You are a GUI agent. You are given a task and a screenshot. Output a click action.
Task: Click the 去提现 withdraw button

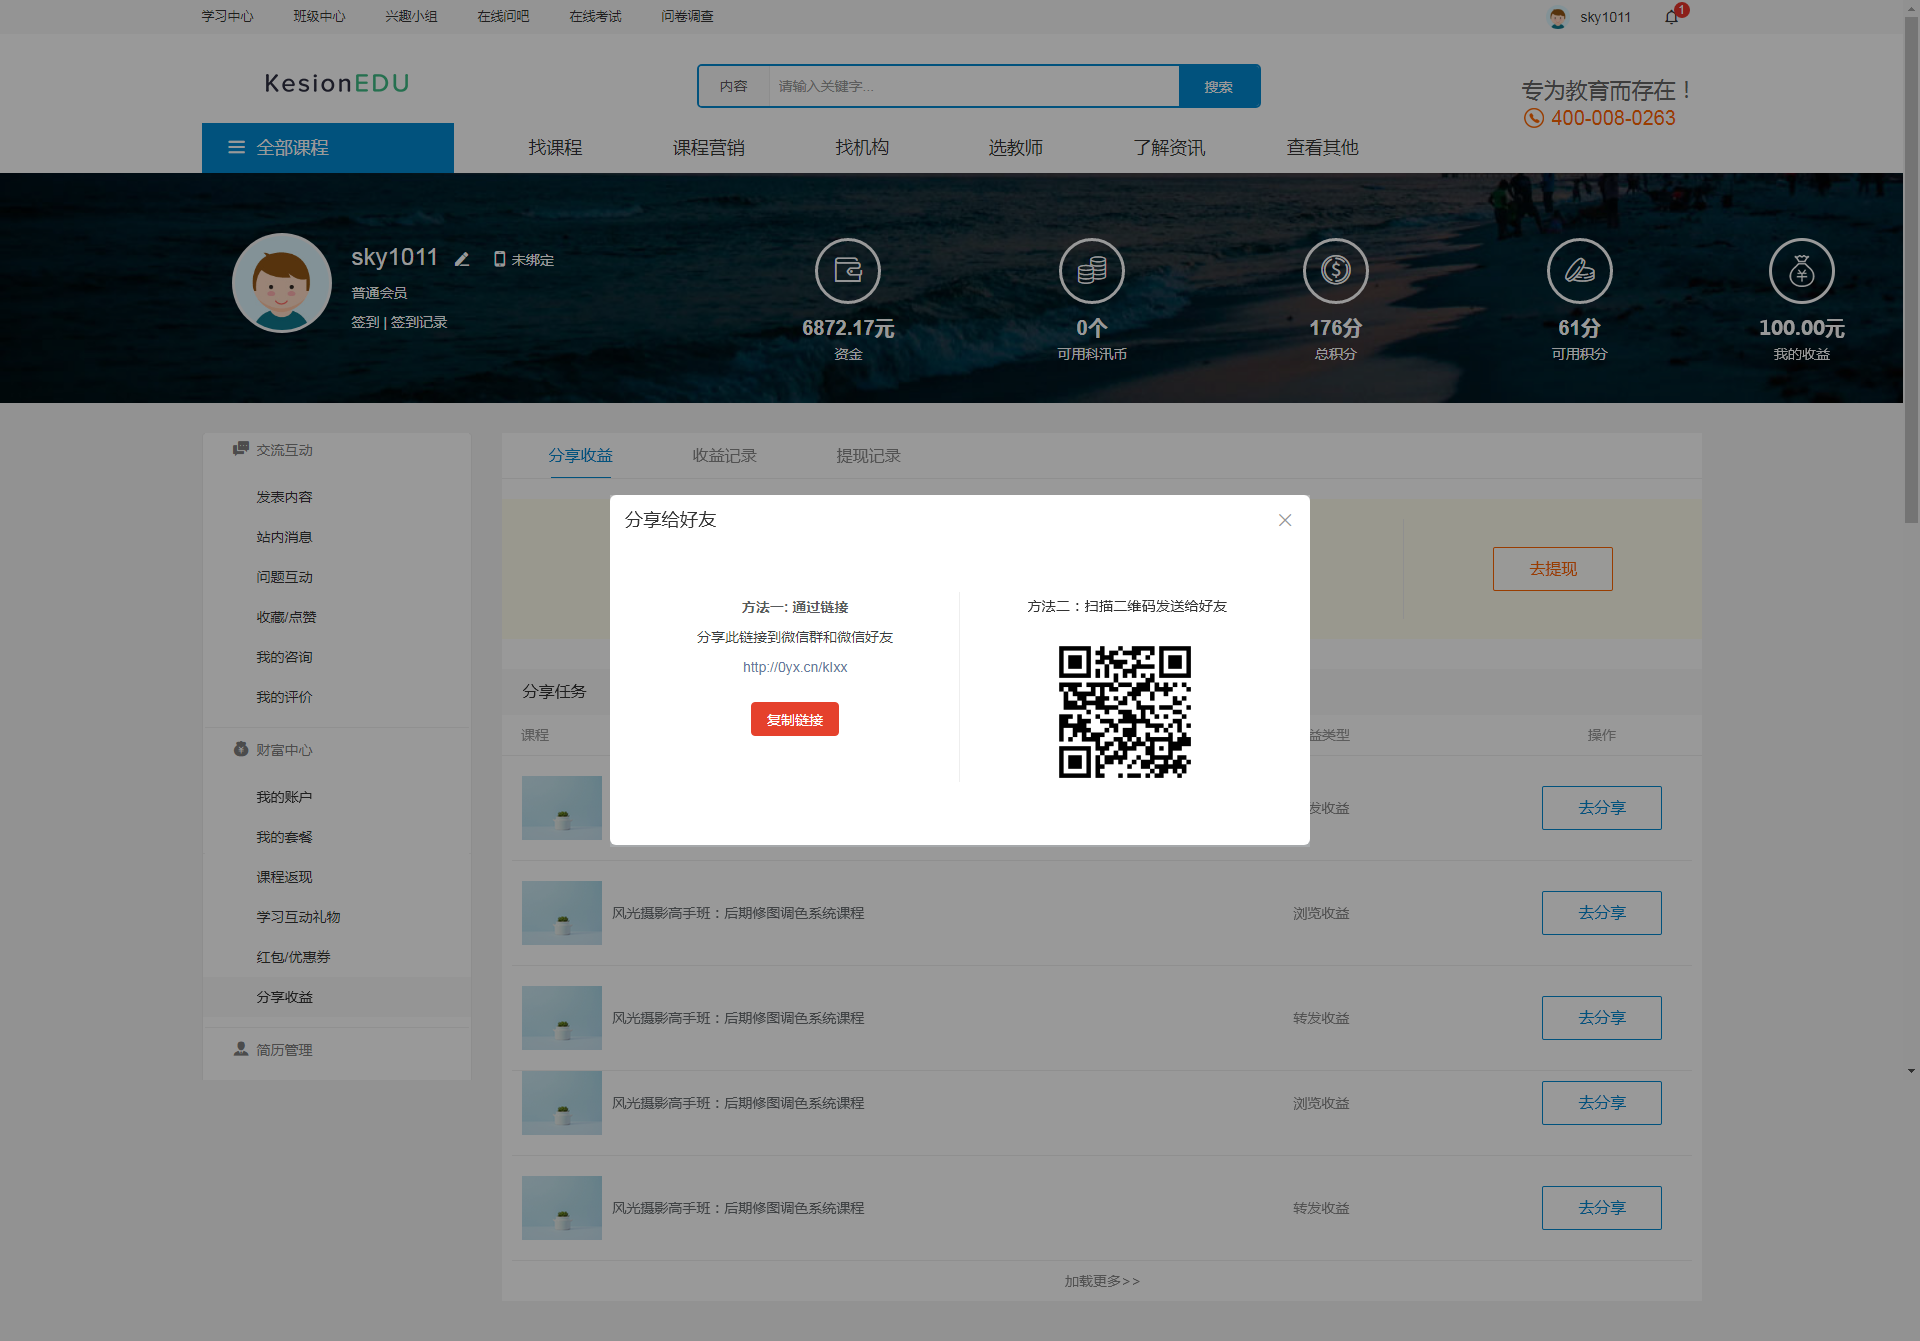(1552, 569)
